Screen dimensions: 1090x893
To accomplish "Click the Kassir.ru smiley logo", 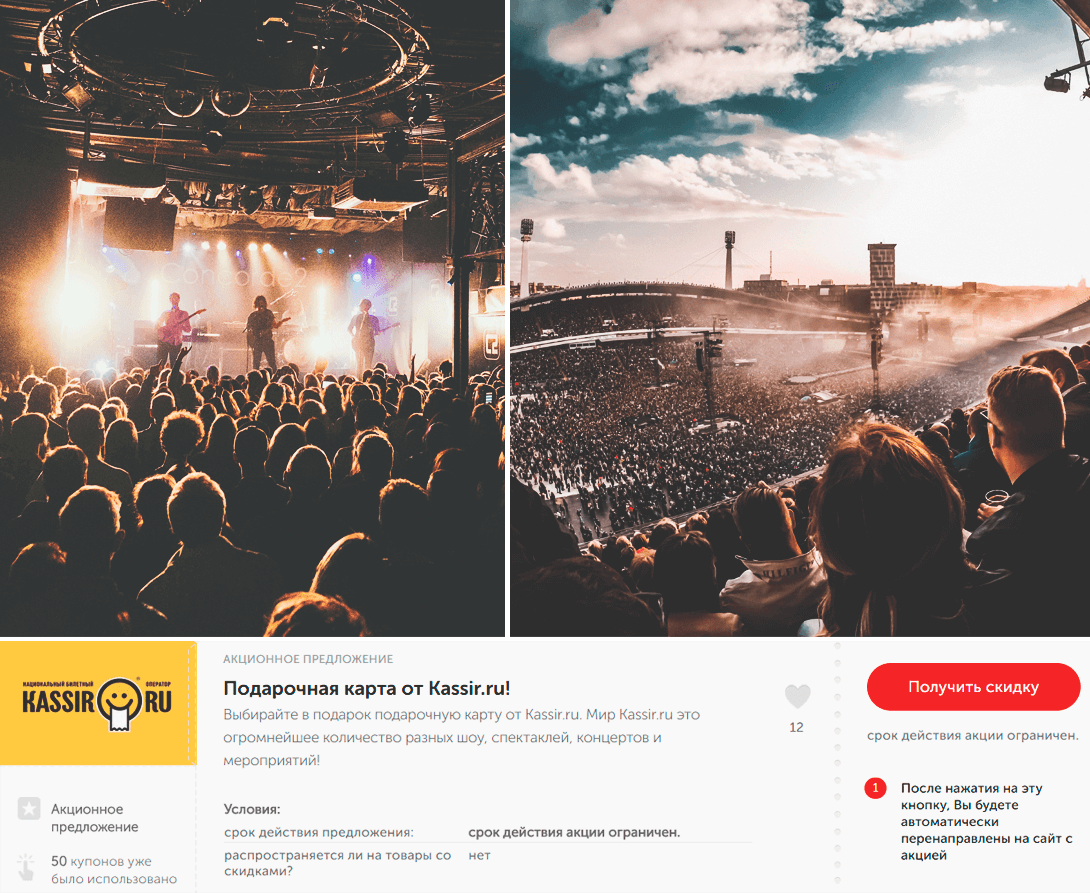I will tap(97, 704).
